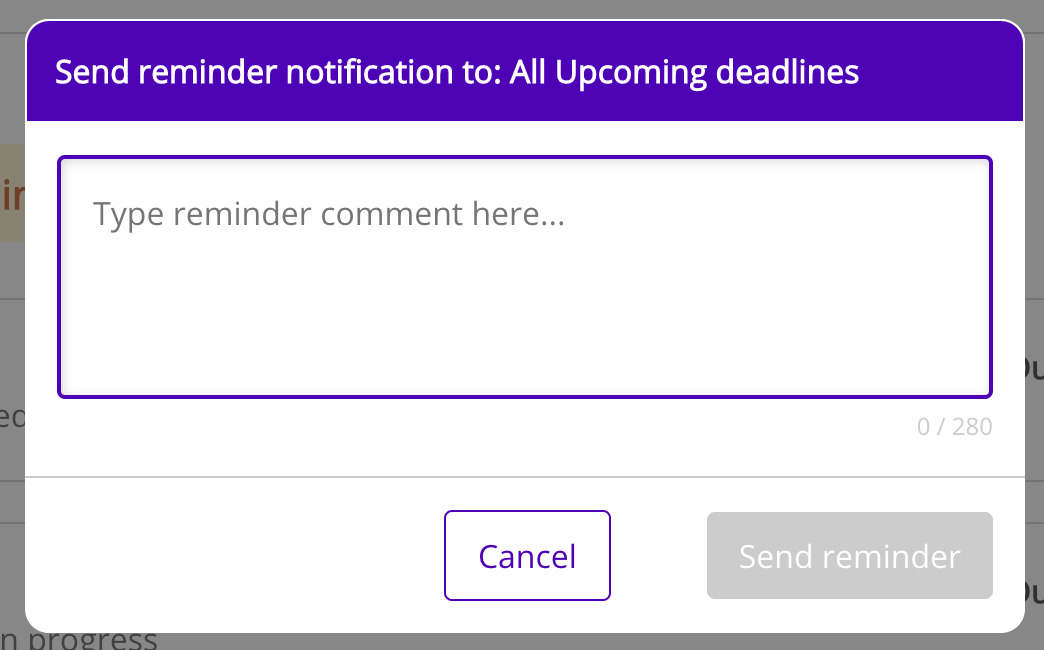Click blank space between Cancel and Send reminder

(x=658, y=556)
